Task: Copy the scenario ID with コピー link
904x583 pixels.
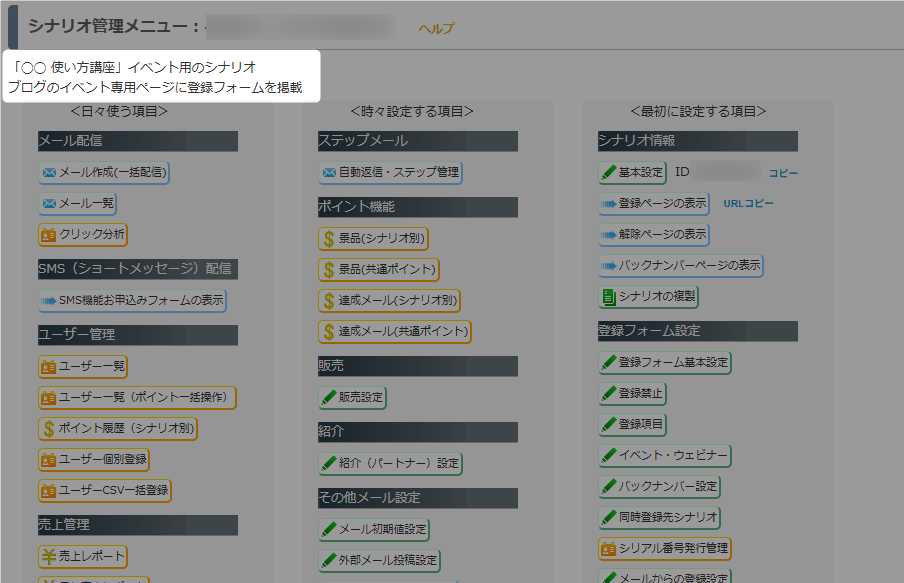Action: pyautogui.click(x=783, y=173)
